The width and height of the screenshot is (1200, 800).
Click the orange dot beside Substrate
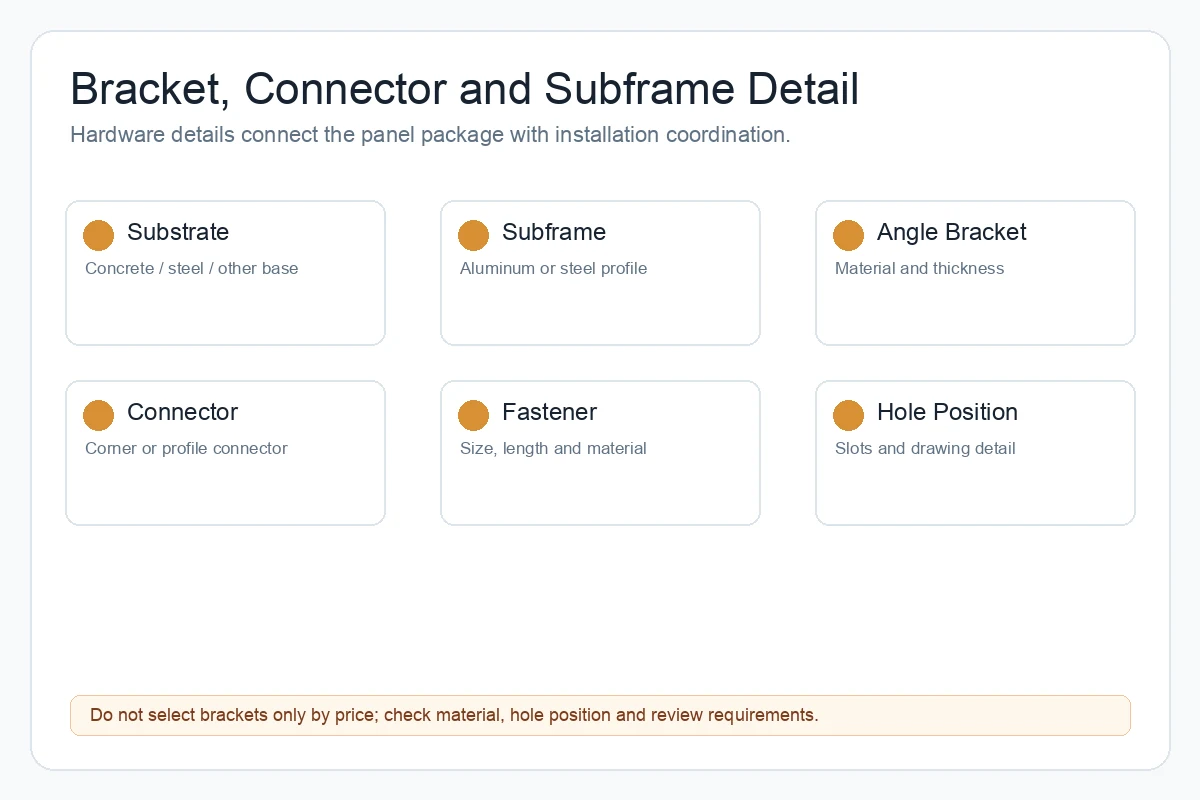(x=98, y=236)
